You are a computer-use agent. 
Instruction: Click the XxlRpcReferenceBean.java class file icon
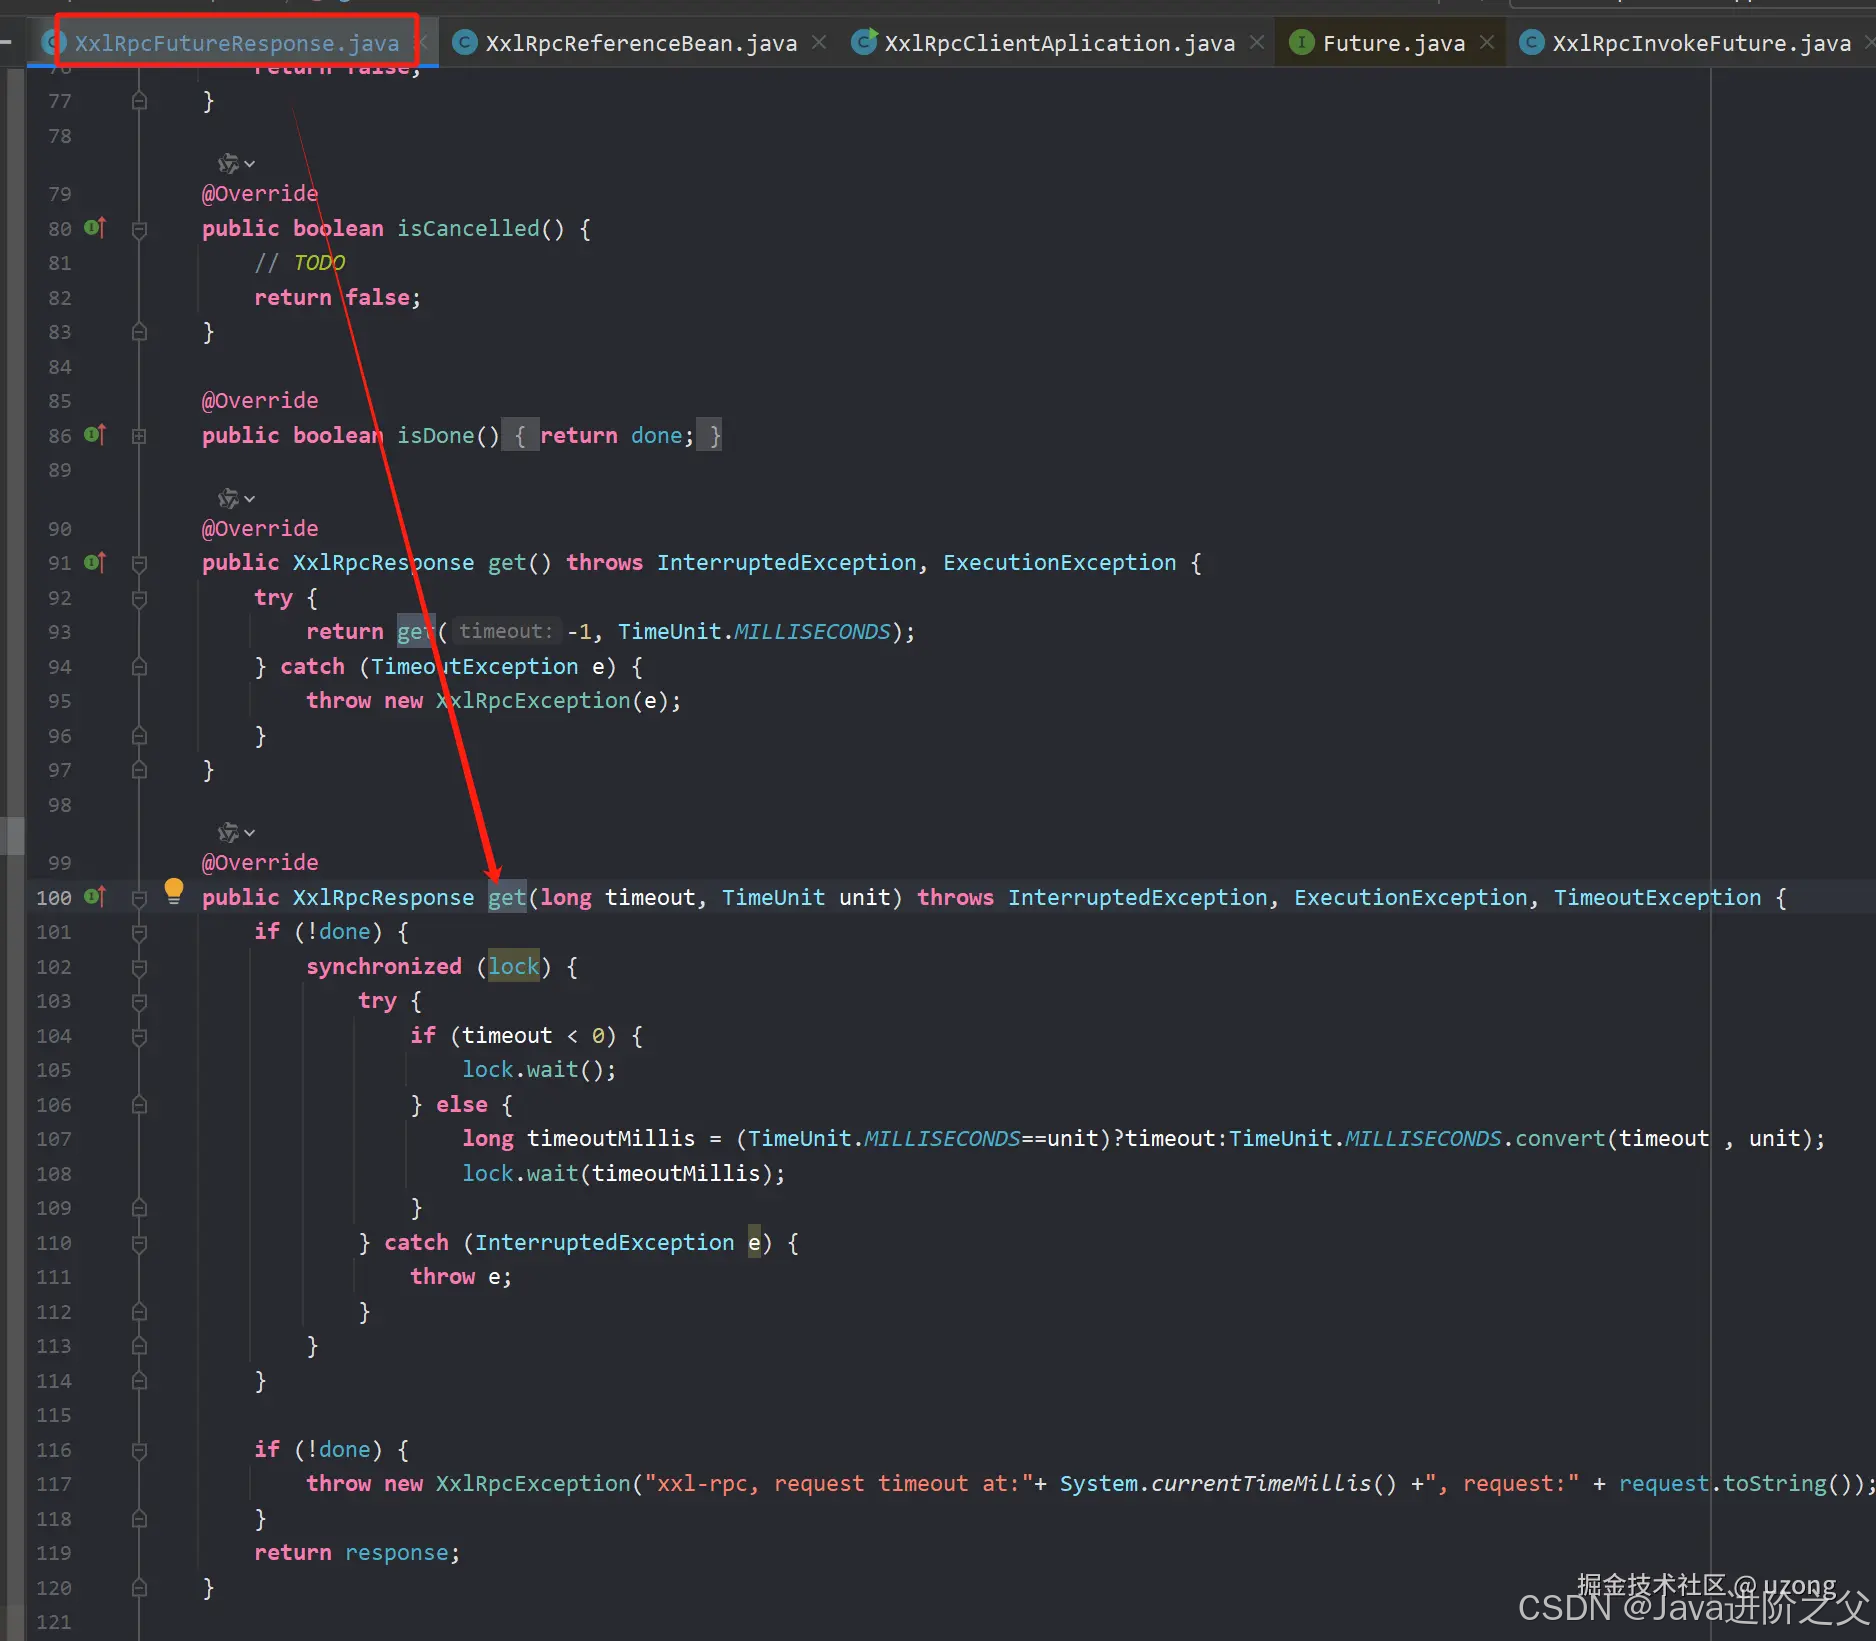click(464, 42)
